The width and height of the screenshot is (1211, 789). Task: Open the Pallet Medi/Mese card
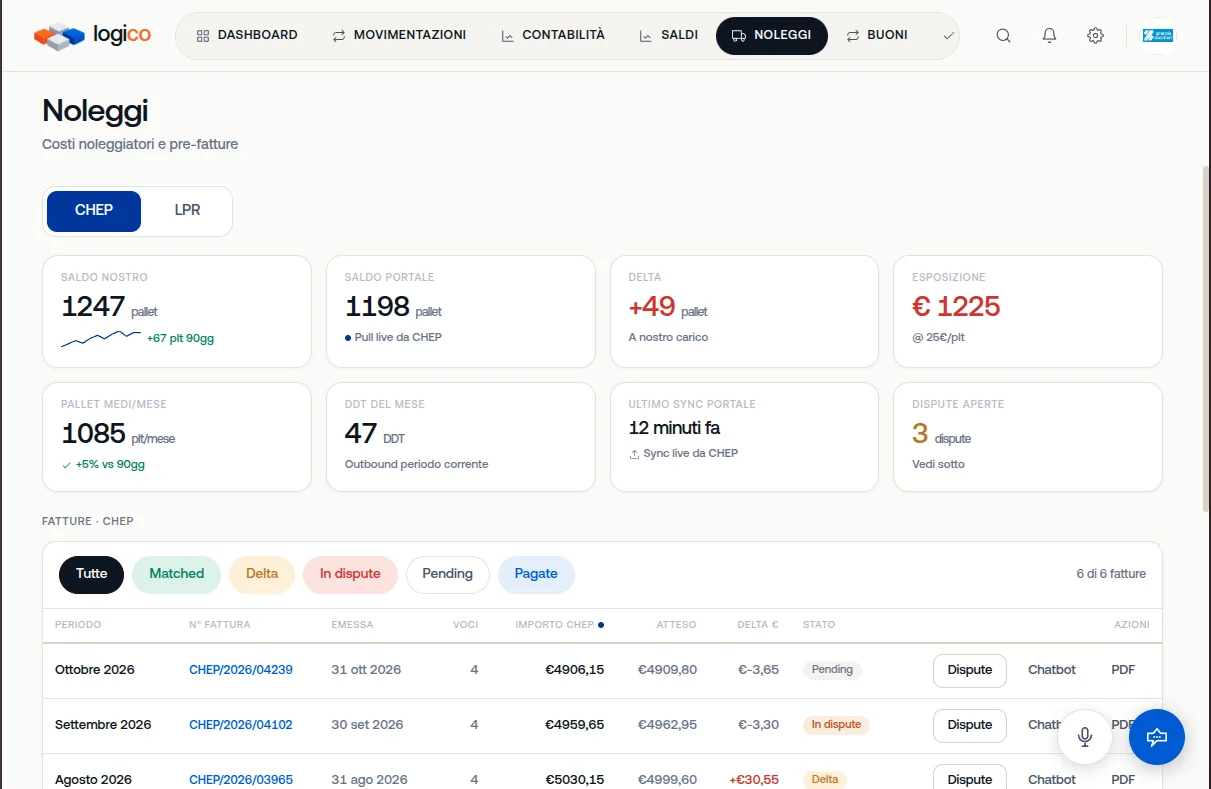177,437
